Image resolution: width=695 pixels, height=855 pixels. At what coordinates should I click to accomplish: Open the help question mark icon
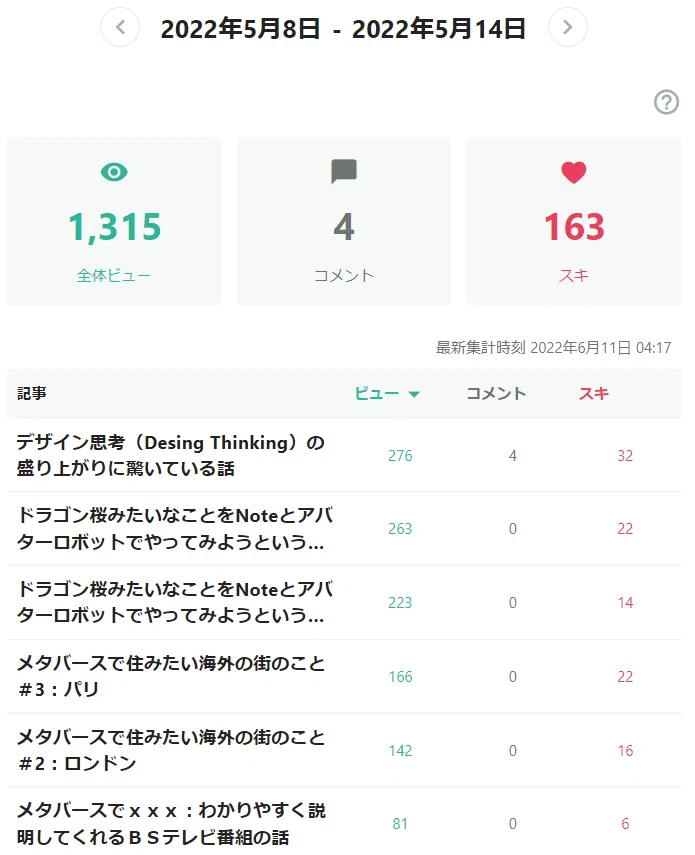[x=666, y=102]
